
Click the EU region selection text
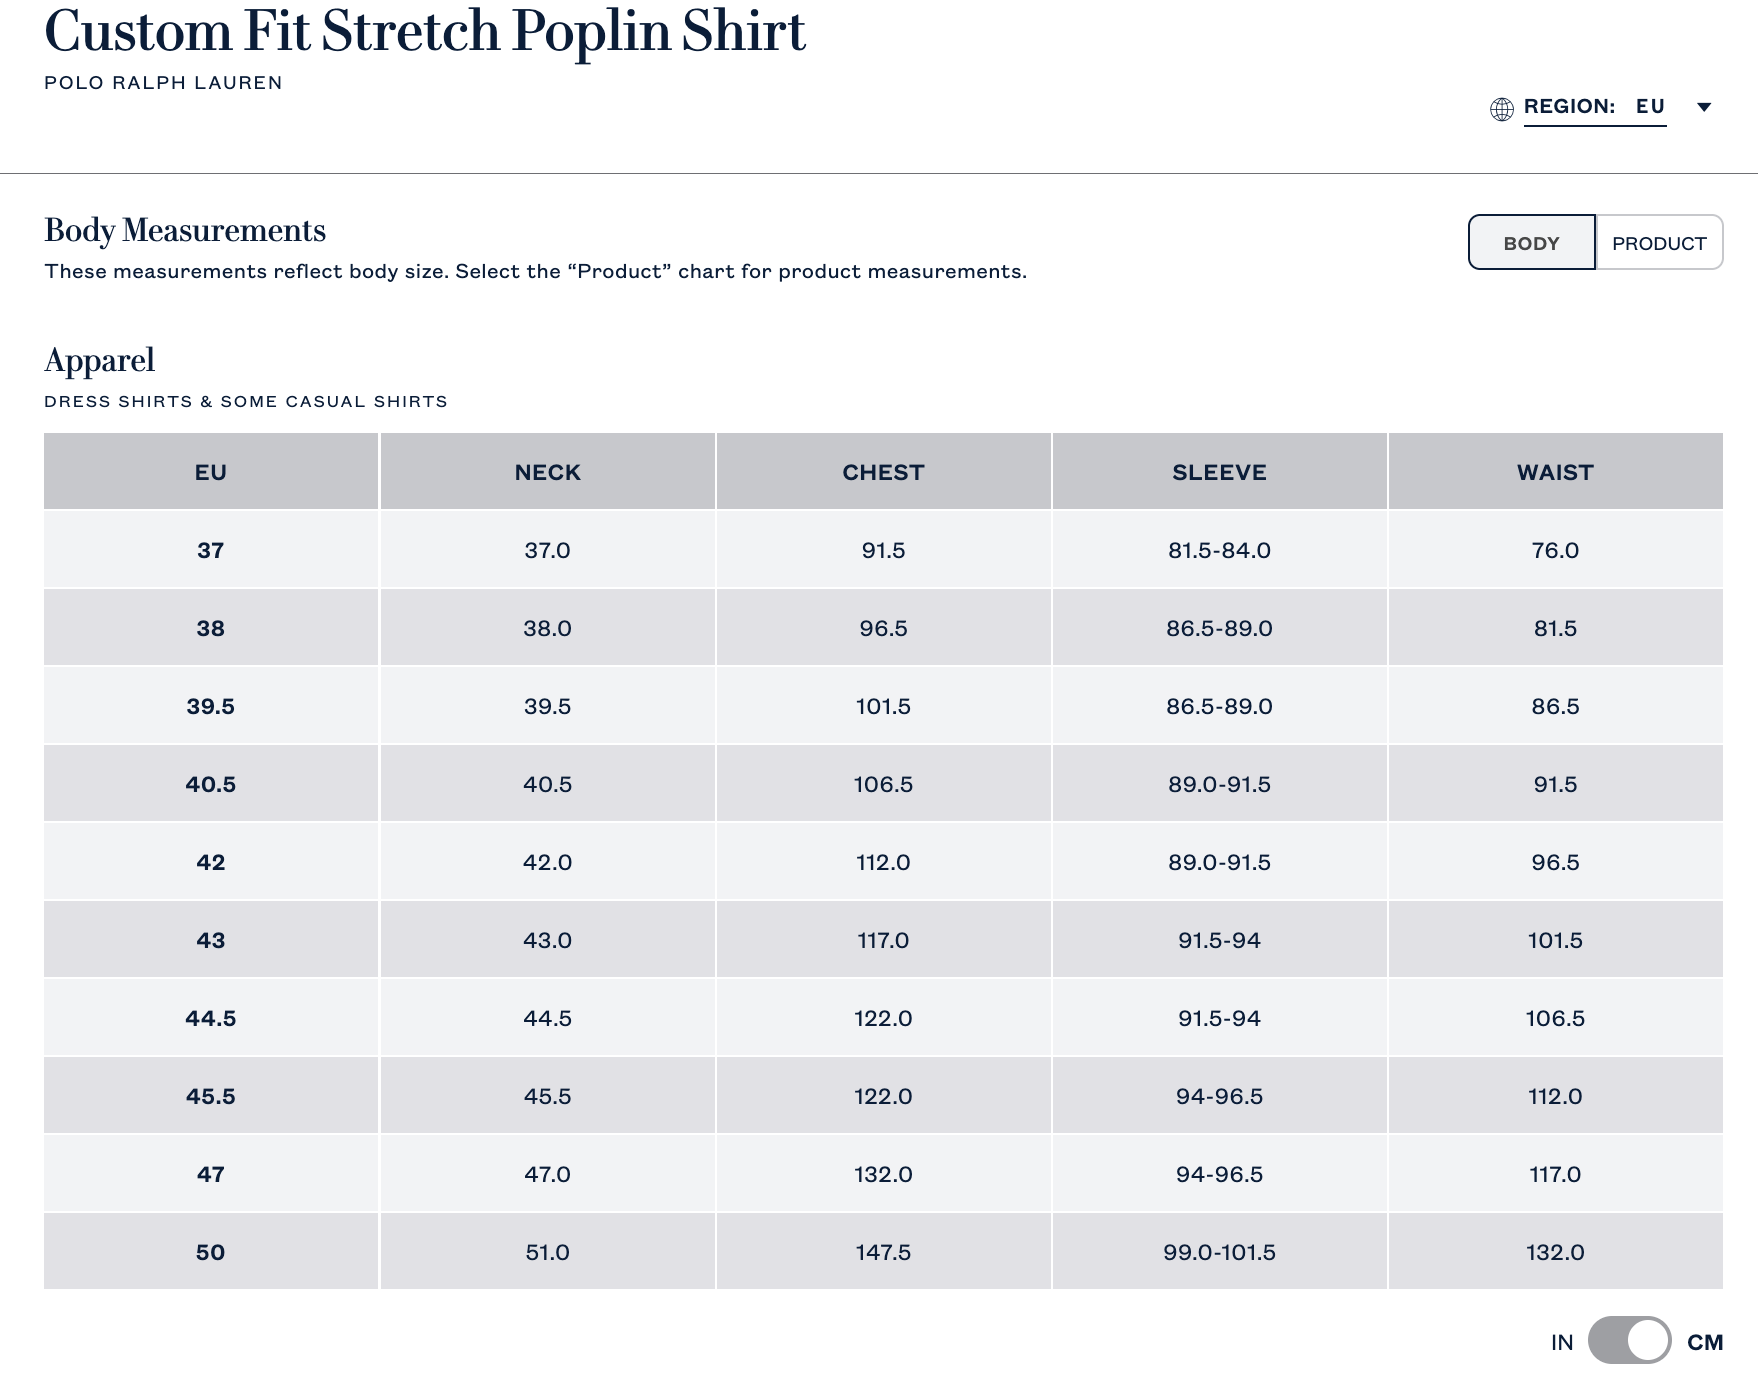(1650, 107)
